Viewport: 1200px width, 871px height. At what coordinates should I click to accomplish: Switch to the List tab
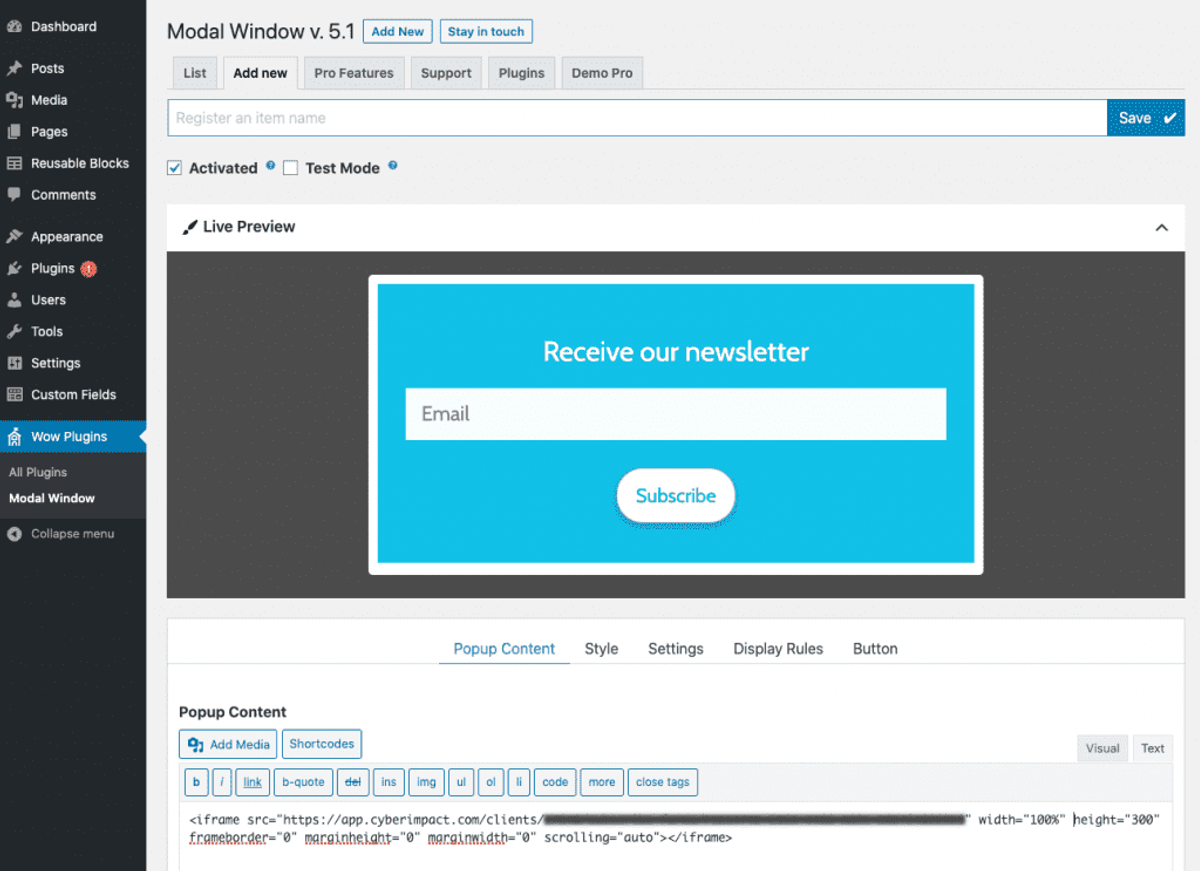[195, 73]
